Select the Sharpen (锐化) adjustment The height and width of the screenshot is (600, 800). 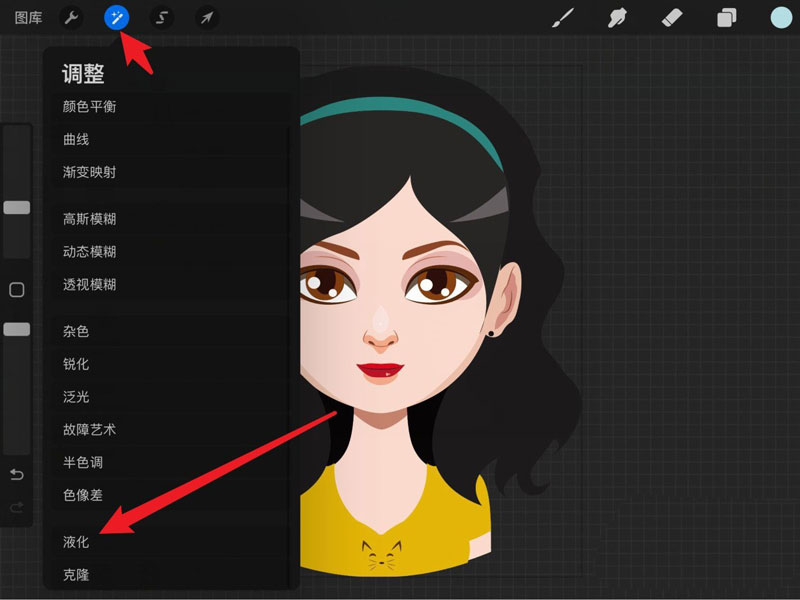[75, 364]
